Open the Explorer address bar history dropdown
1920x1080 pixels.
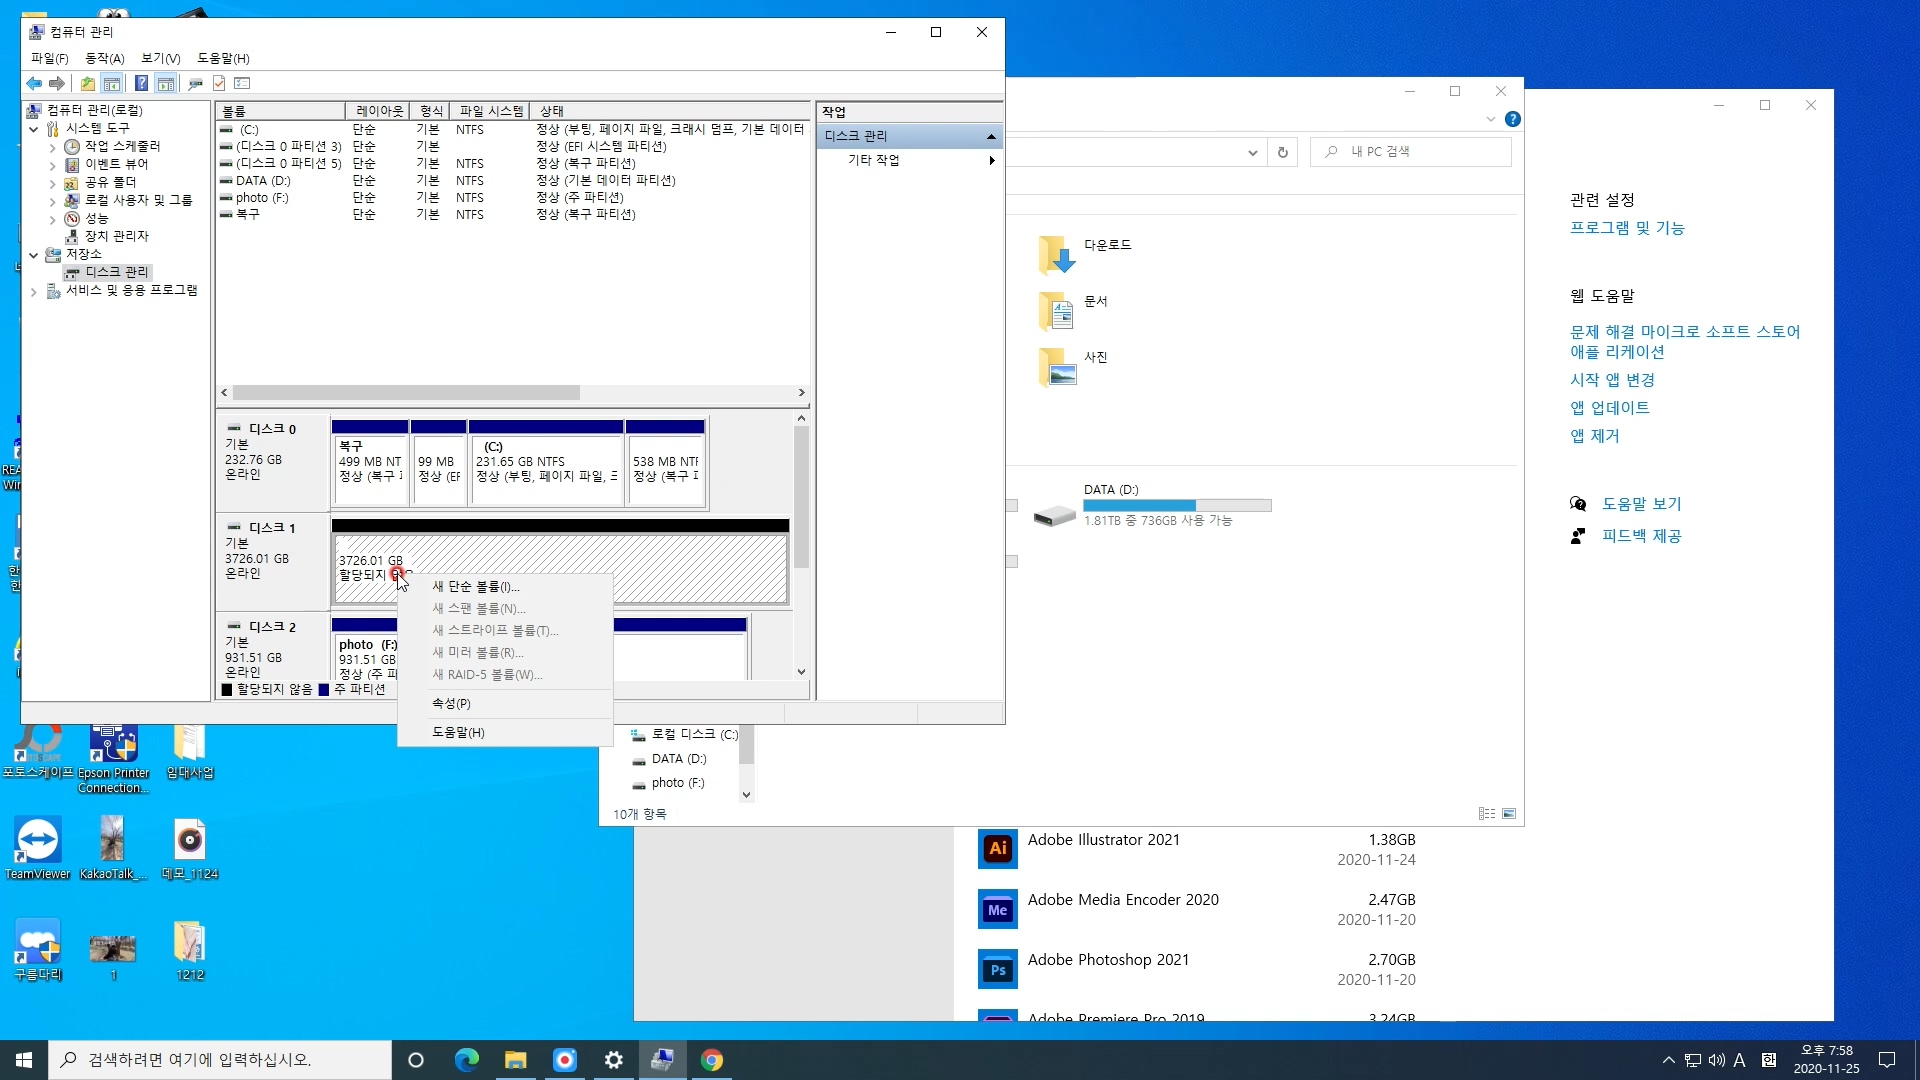pos(1252,152)
